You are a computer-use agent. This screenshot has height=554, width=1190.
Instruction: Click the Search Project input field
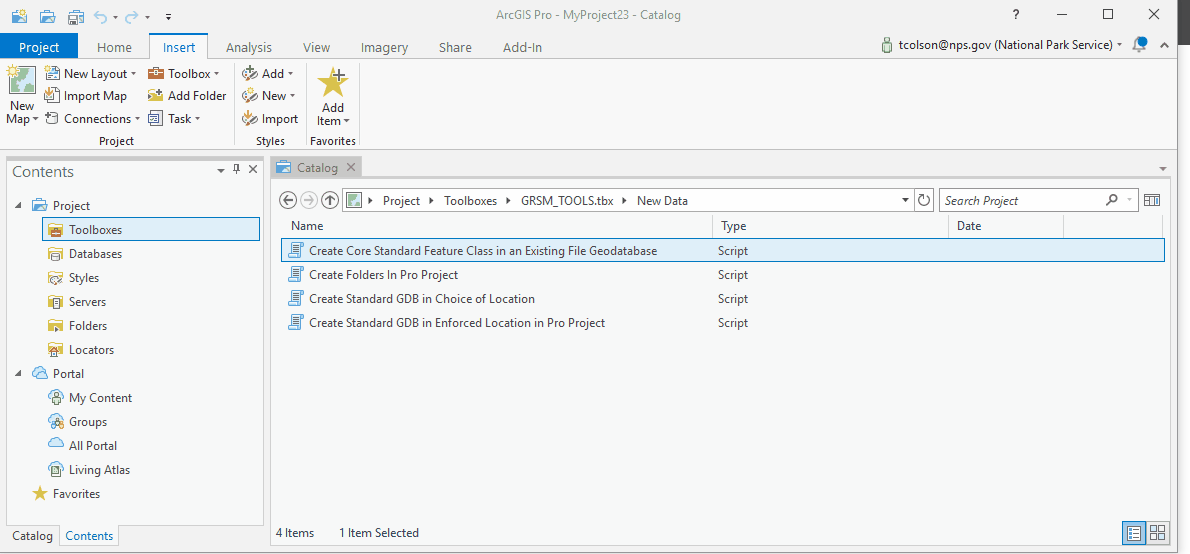[1023, 200]
